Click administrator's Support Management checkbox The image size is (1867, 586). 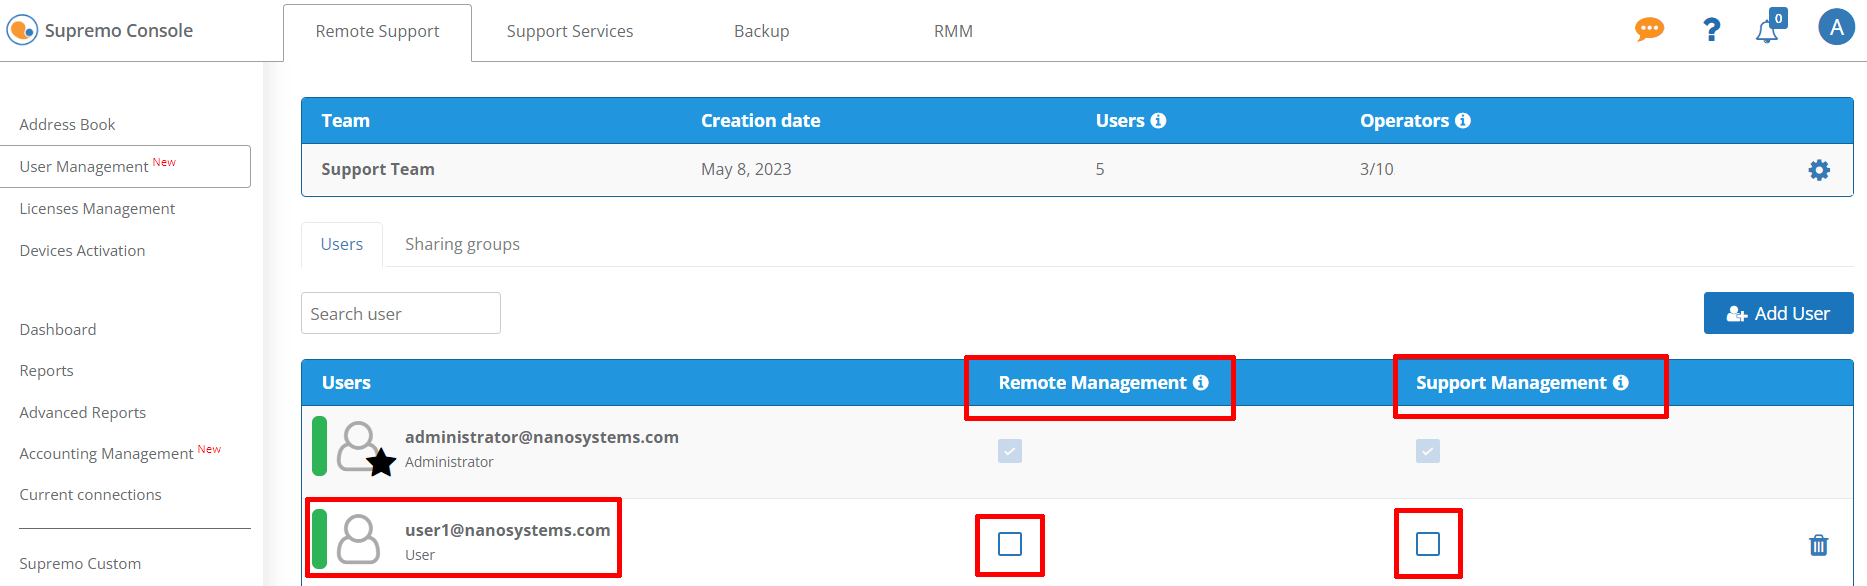(1428, 451)
